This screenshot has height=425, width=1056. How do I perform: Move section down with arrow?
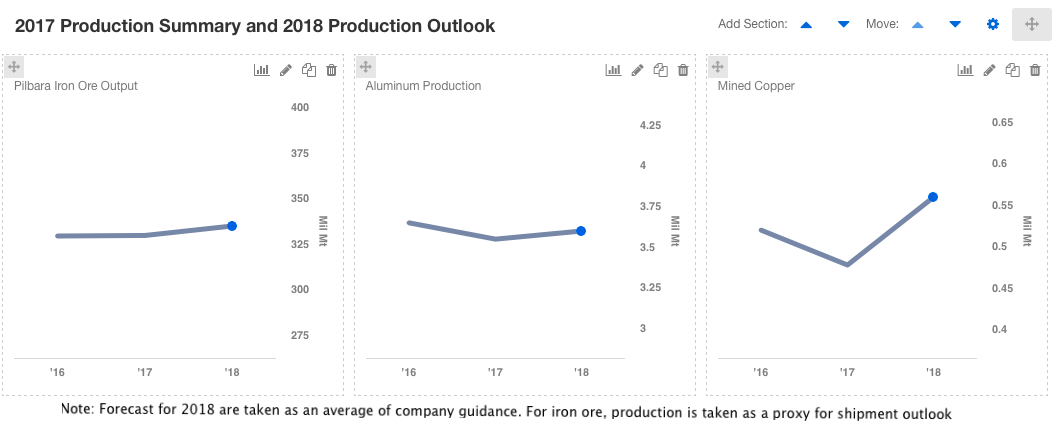tap(955, 24)
